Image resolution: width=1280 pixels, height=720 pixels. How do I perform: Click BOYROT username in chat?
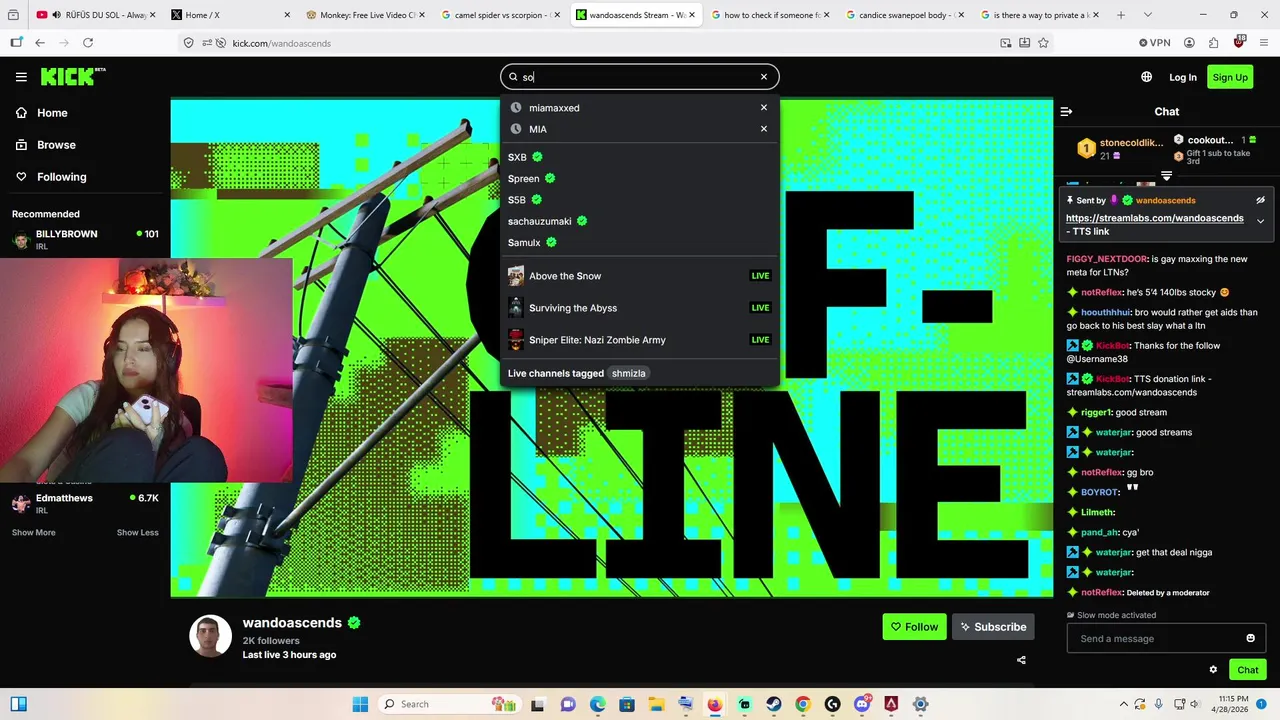(1099, 492)
